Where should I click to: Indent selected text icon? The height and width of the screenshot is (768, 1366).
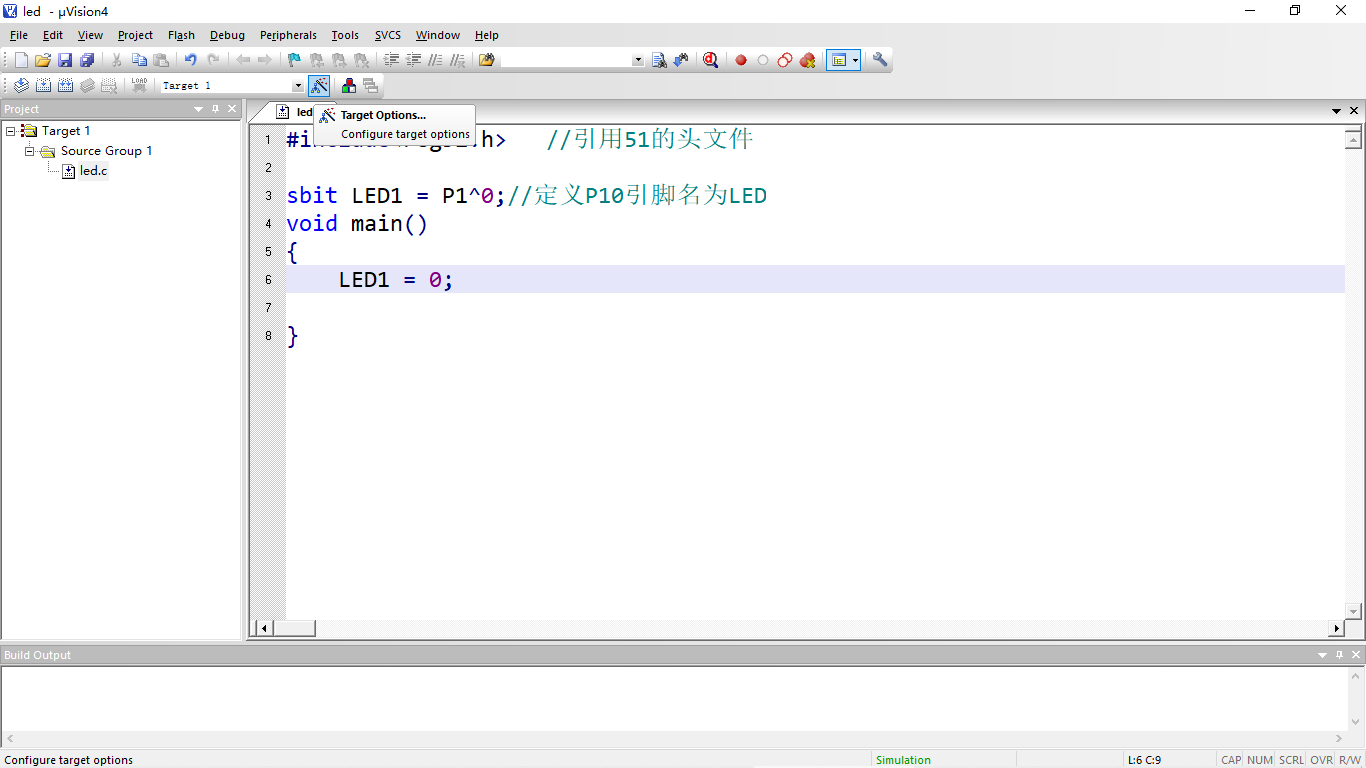click(391, 60)
